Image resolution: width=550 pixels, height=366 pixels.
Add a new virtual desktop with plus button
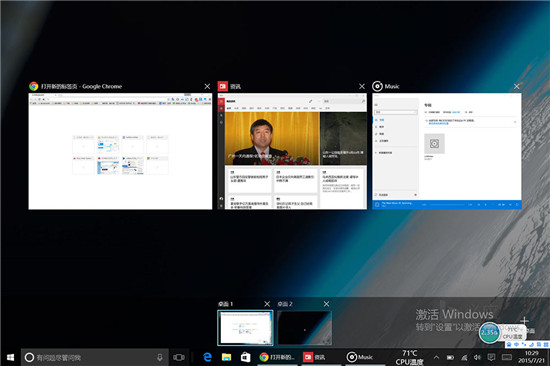tap(524, 321)
